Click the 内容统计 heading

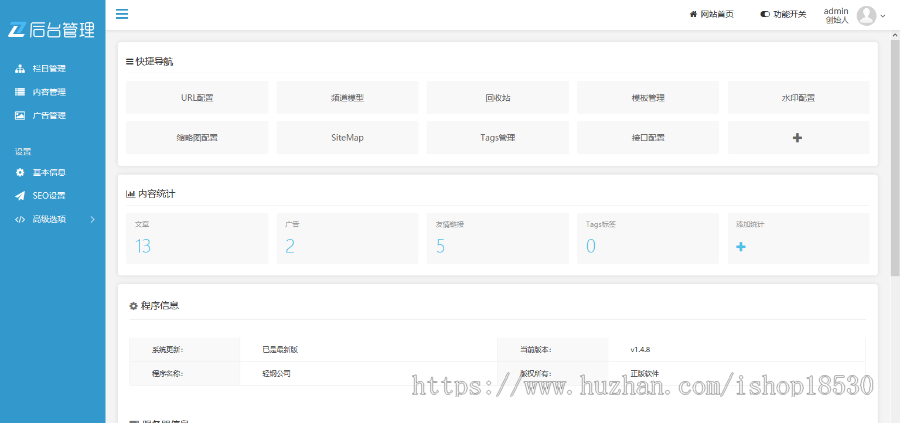157,194
